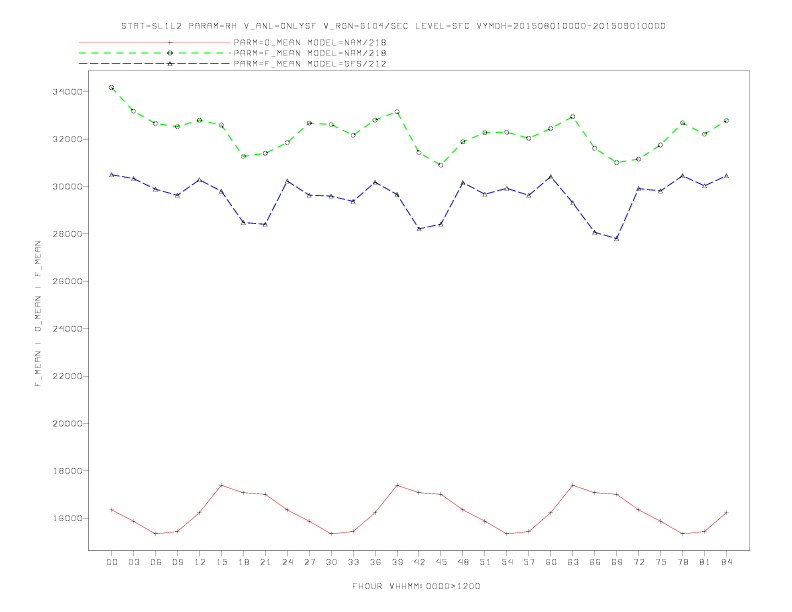The width and height of the screenshot is (792, 612).
Task: Click x-axis tick label 24
Action: 287,562
